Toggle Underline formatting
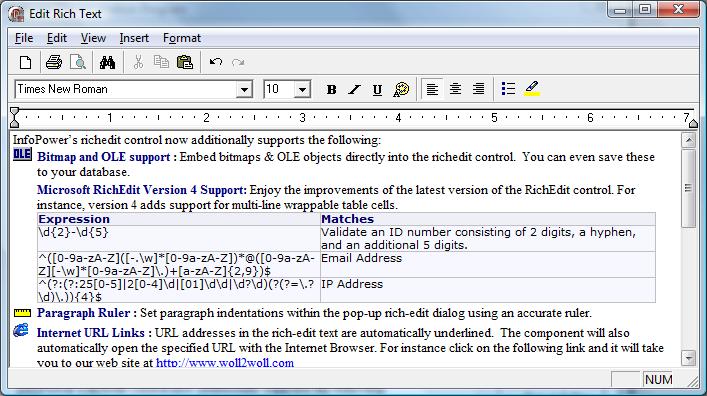 377,90
